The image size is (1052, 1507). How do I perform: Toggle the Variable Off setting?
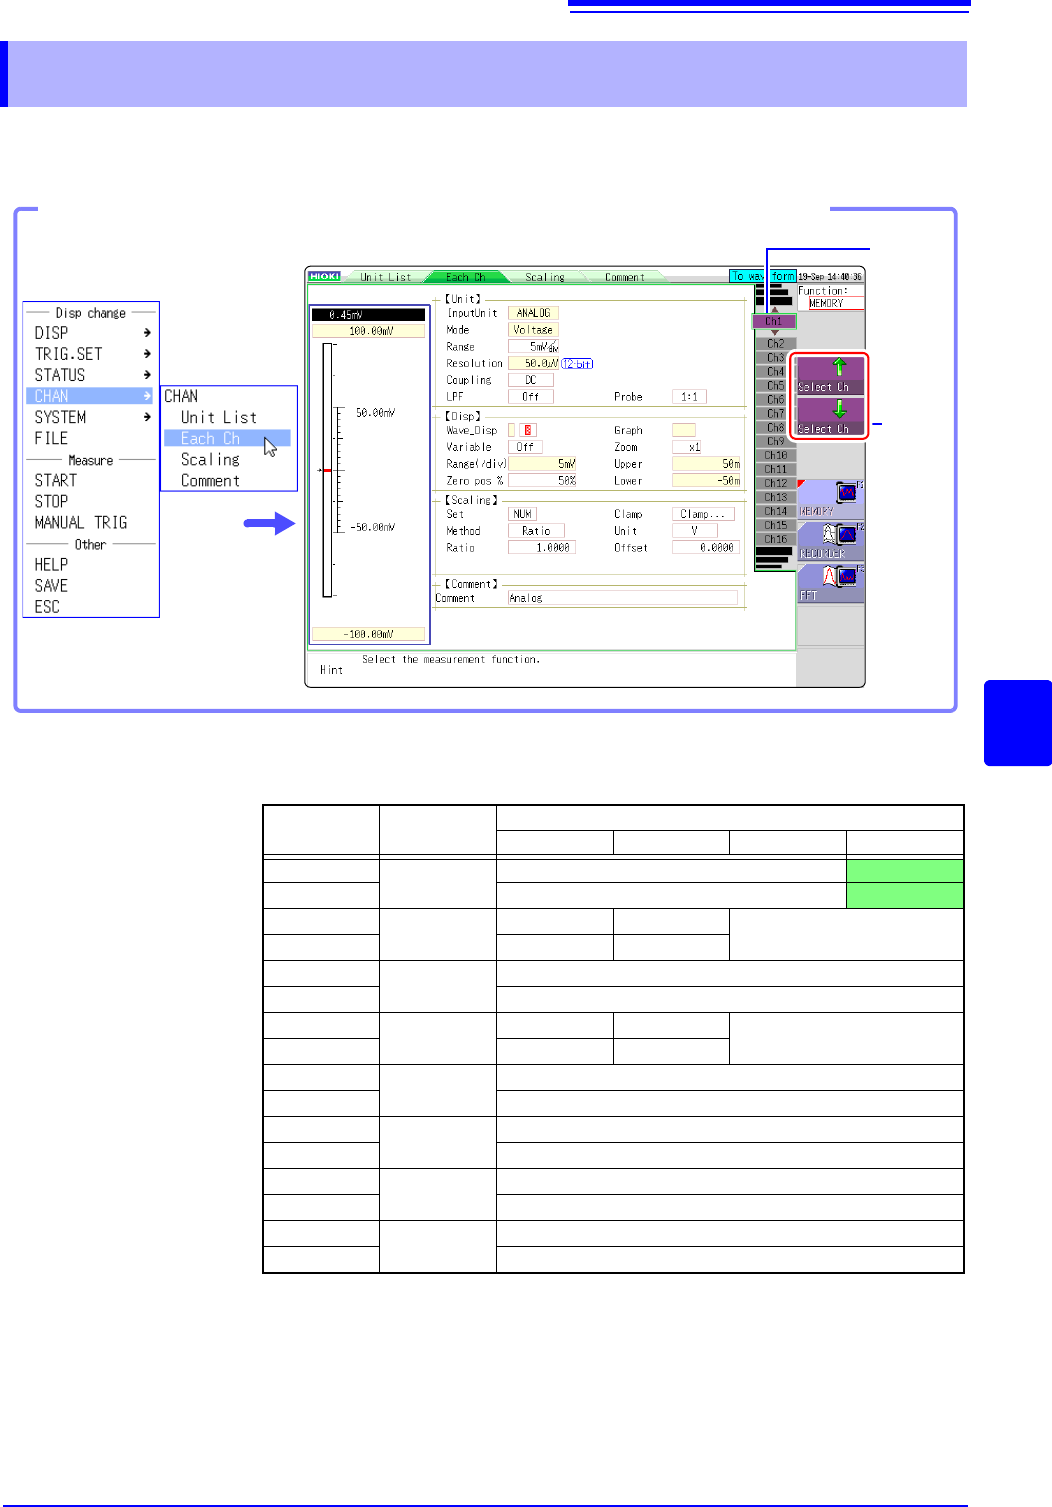point(525,447)
